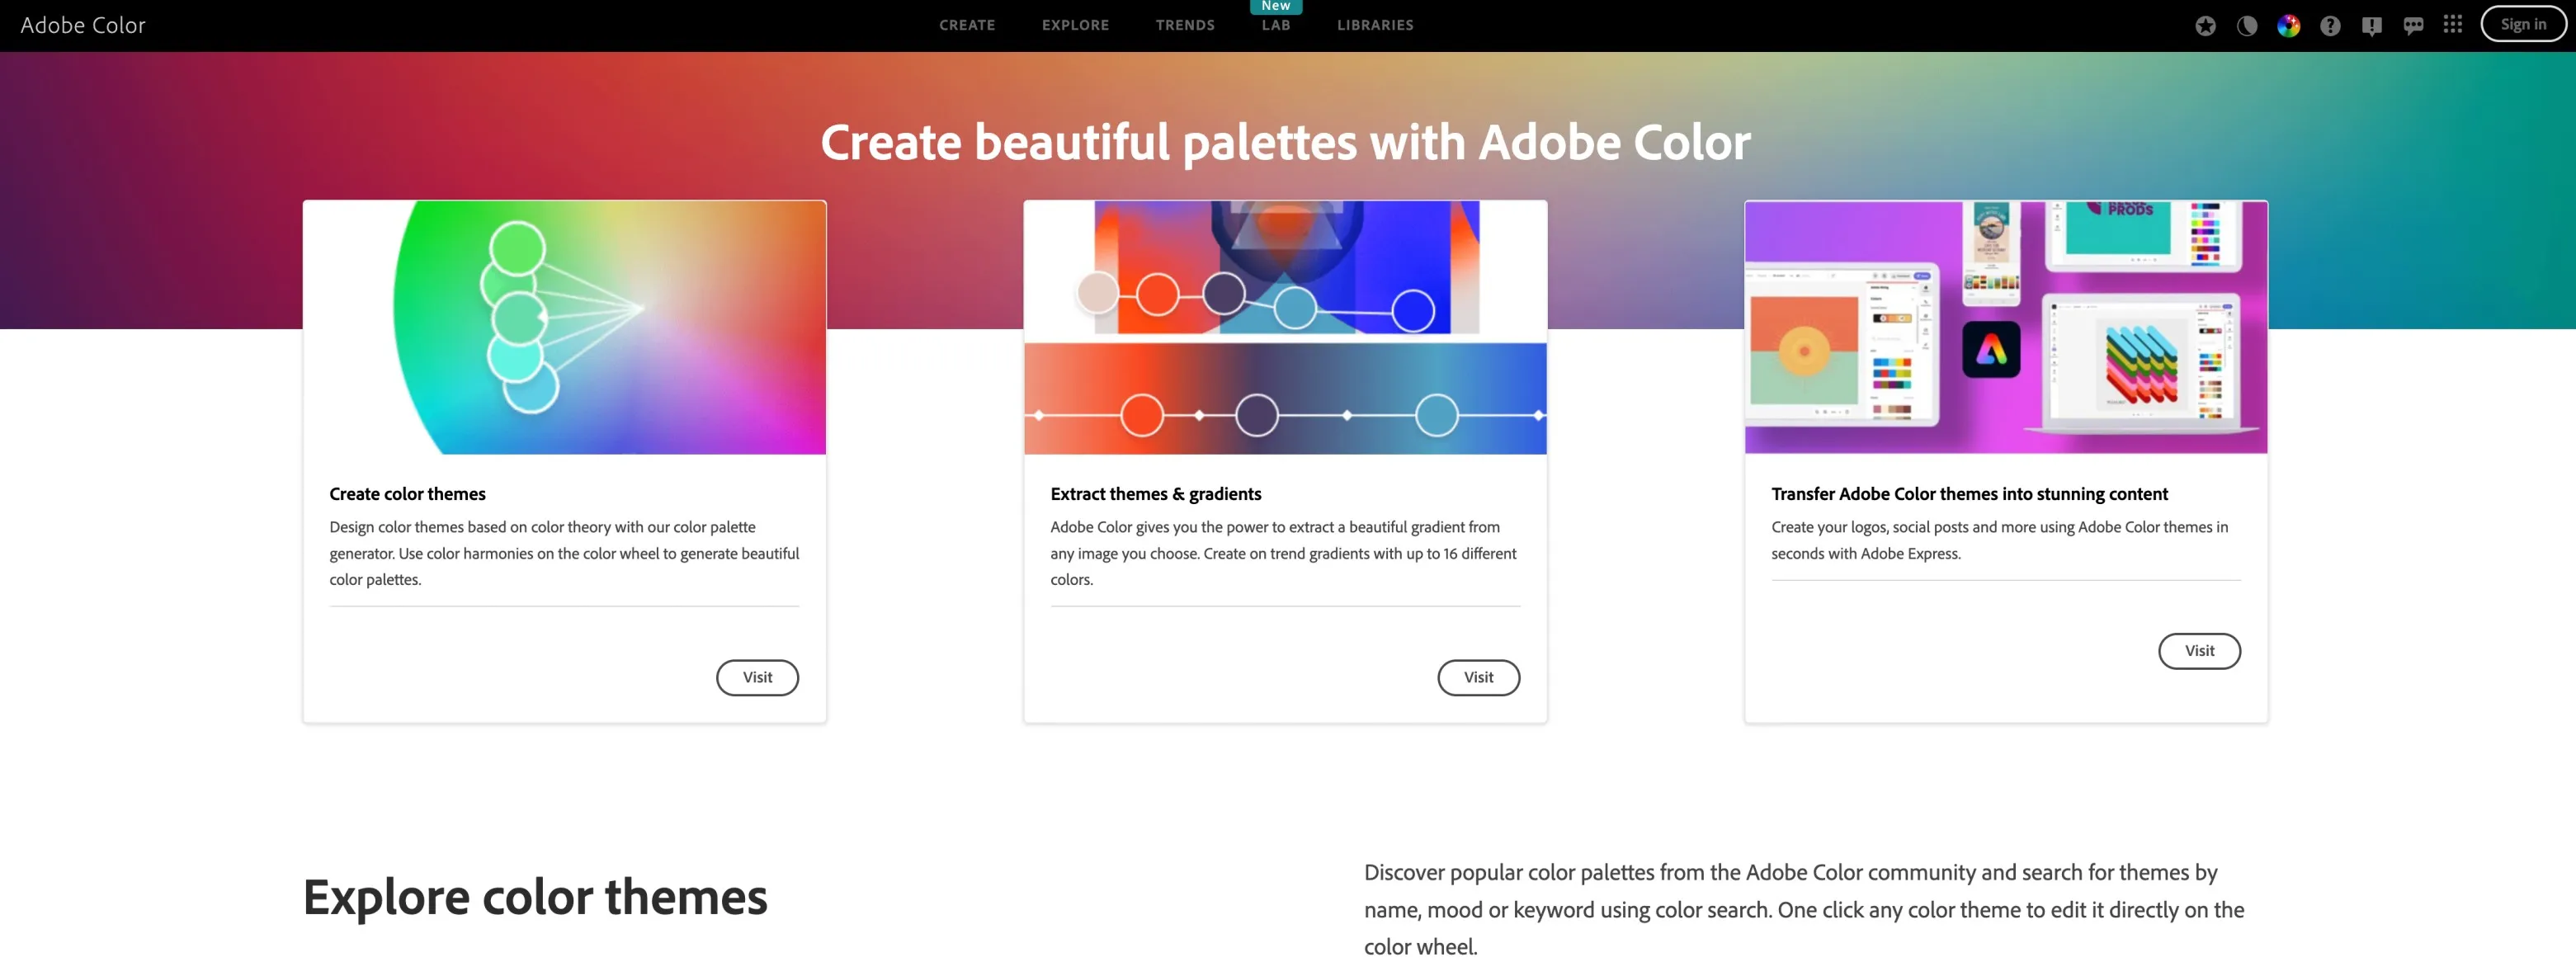Click the rainbow color wheel icon in the header
This screenshot has height=962, width=2576.
[2290, 25]
